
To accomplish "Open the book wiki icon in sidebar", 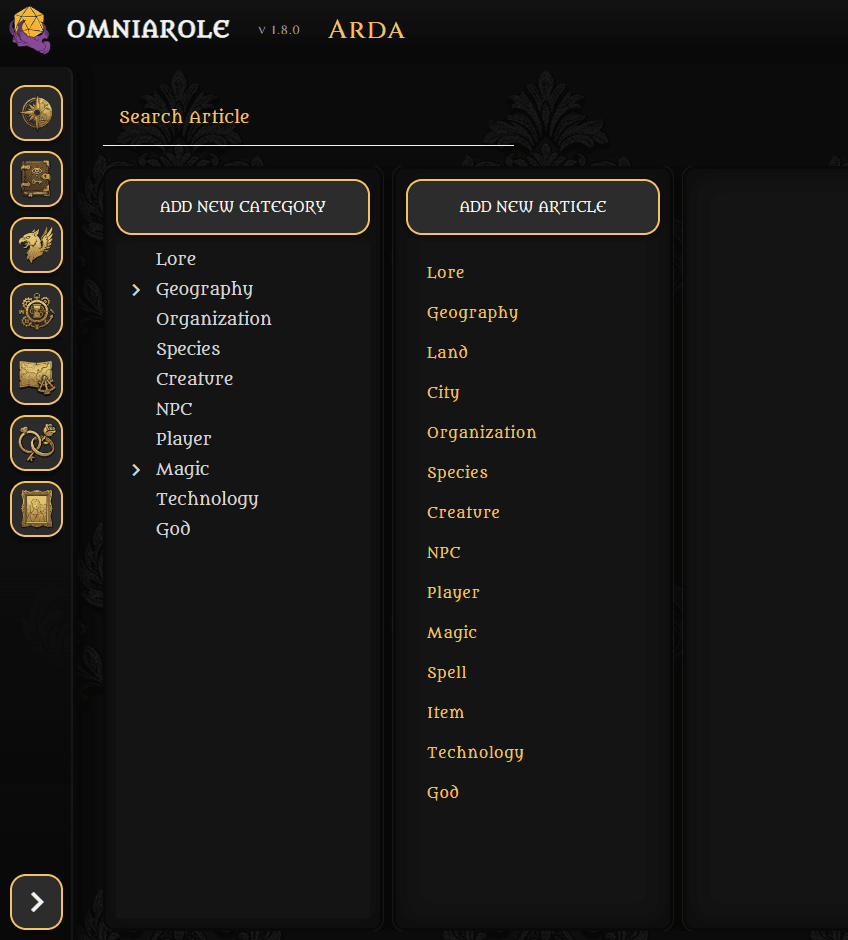I will tap(37, 179).
